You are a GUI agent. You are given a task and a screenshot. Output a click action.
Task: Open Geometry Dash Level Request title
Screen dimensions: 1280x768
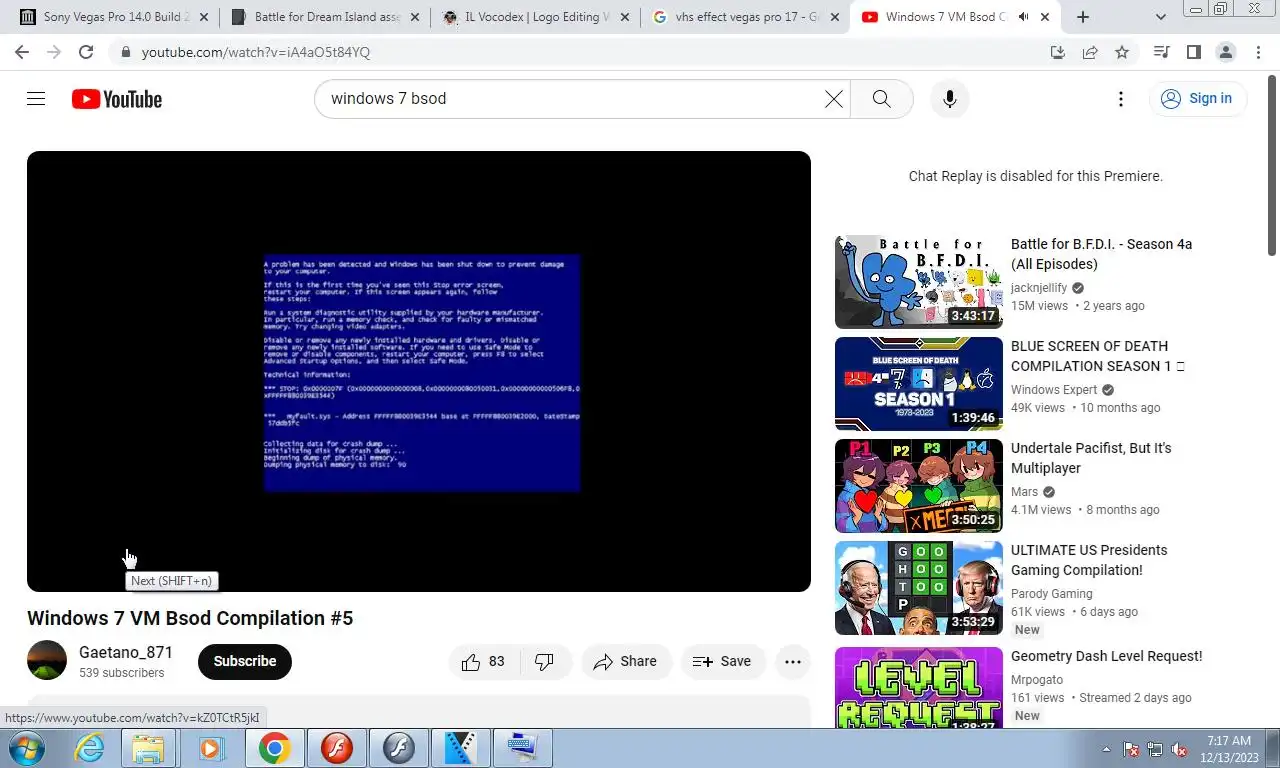[1106, 656]
